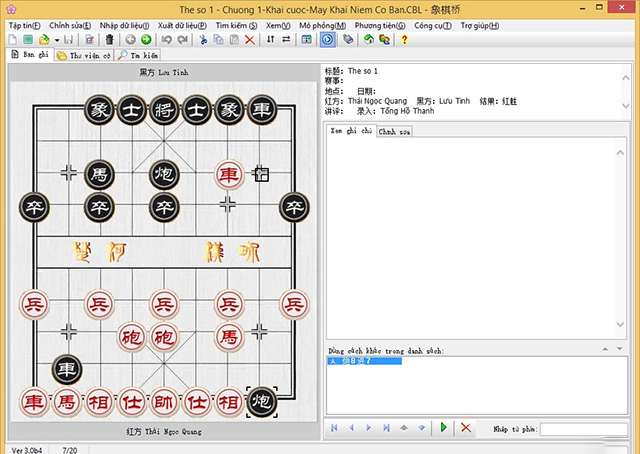Click the yellow question mark help icon

404,39
